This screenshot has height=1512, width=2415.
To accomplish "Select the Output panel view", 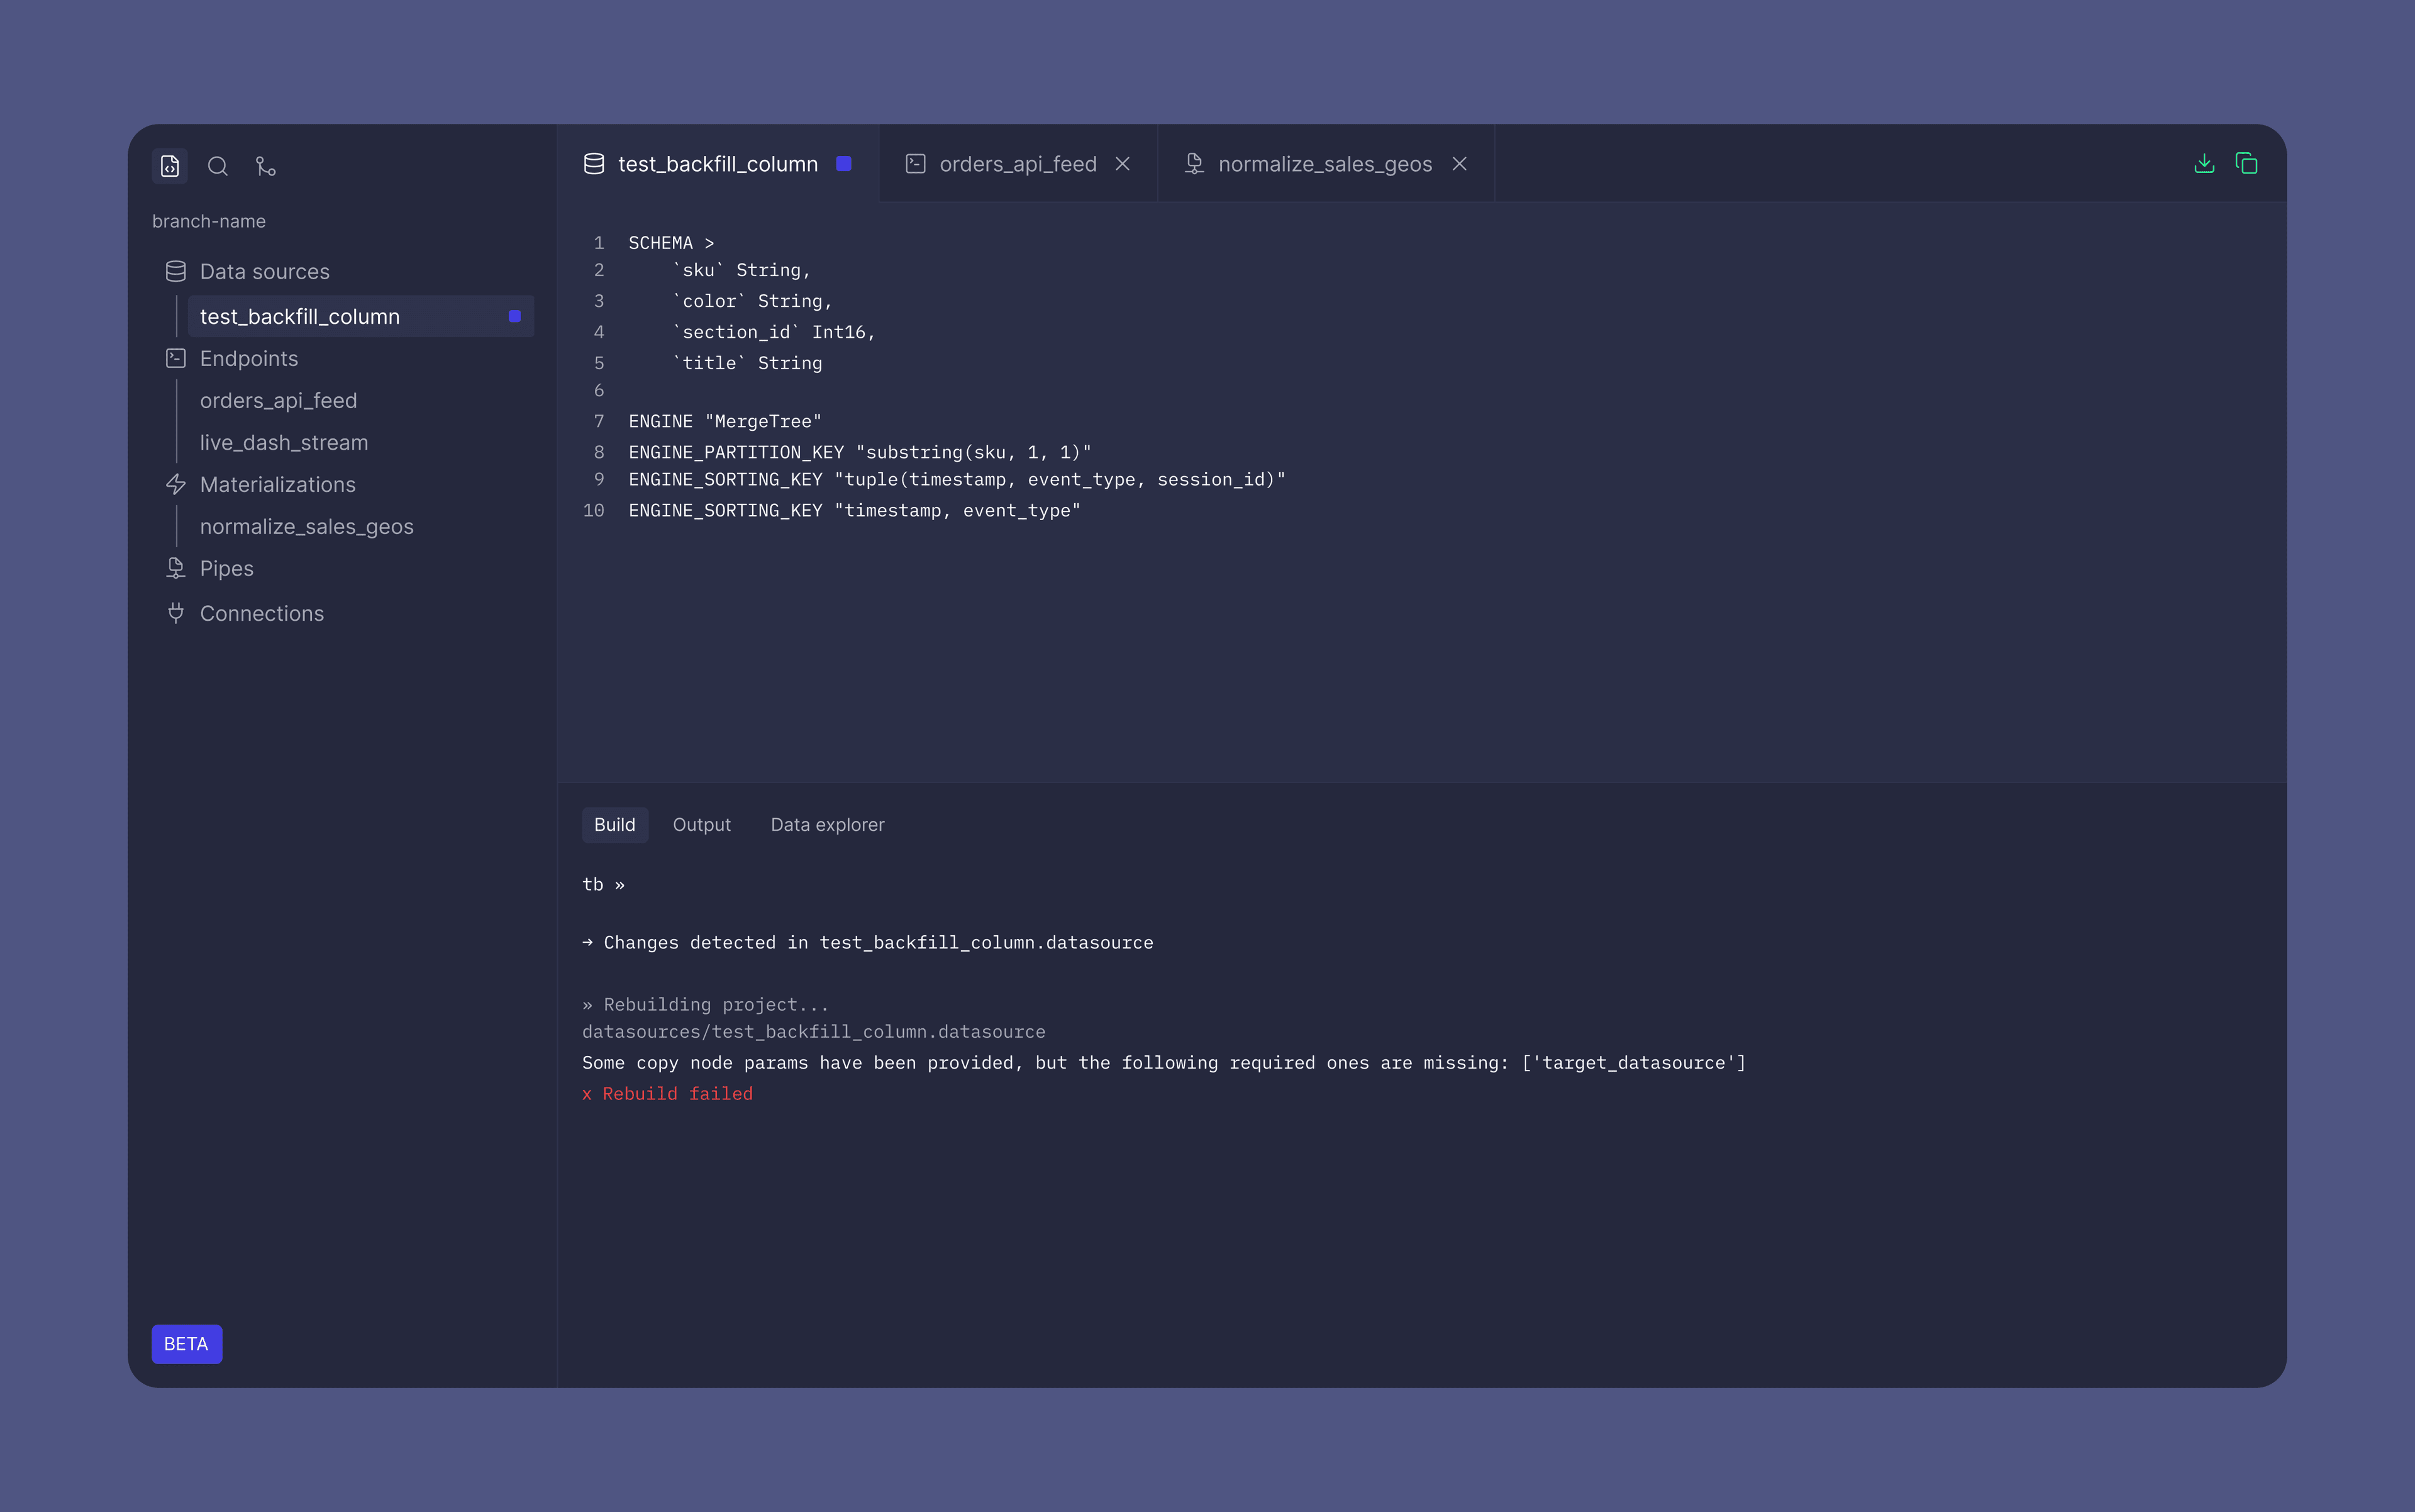I will (702, 824).
